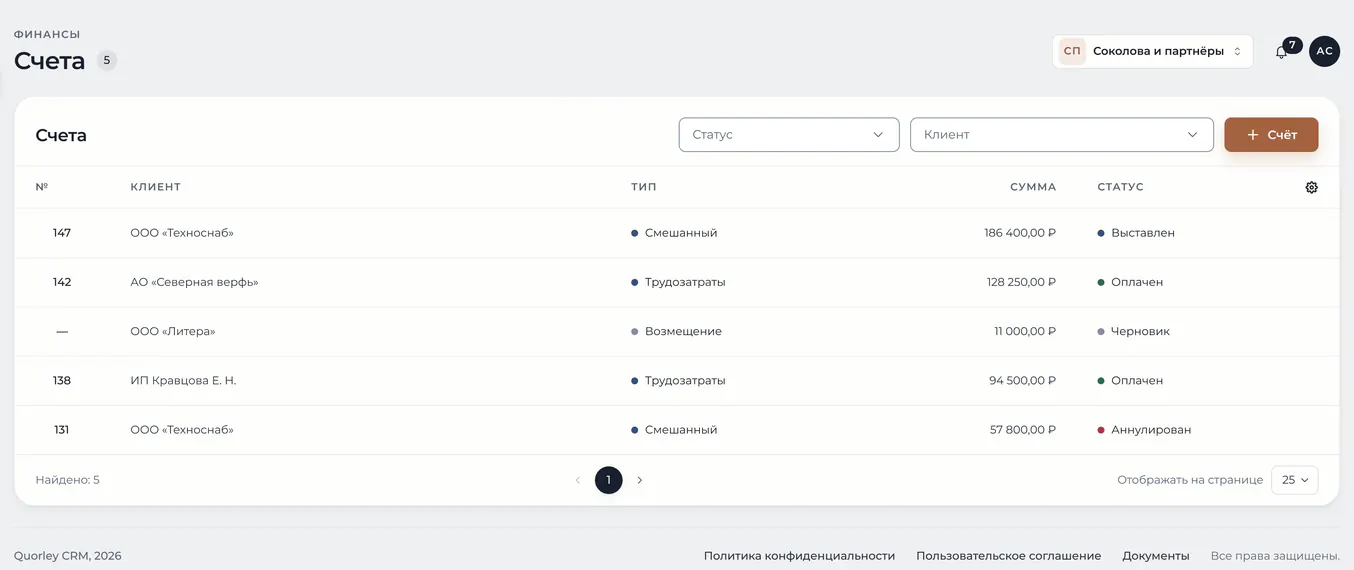
Task: Click the Найдено: 5 counter
Action: [x=67, y=480]
